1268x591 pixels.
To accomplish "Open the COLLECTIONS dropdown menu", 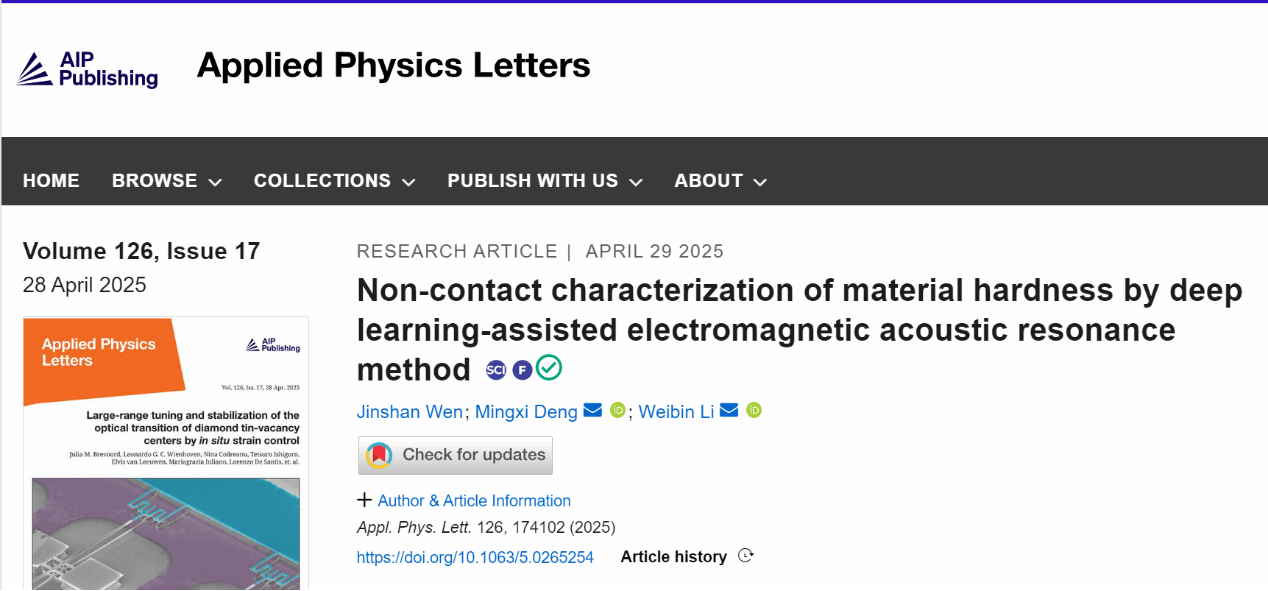I will click(334, 181).
